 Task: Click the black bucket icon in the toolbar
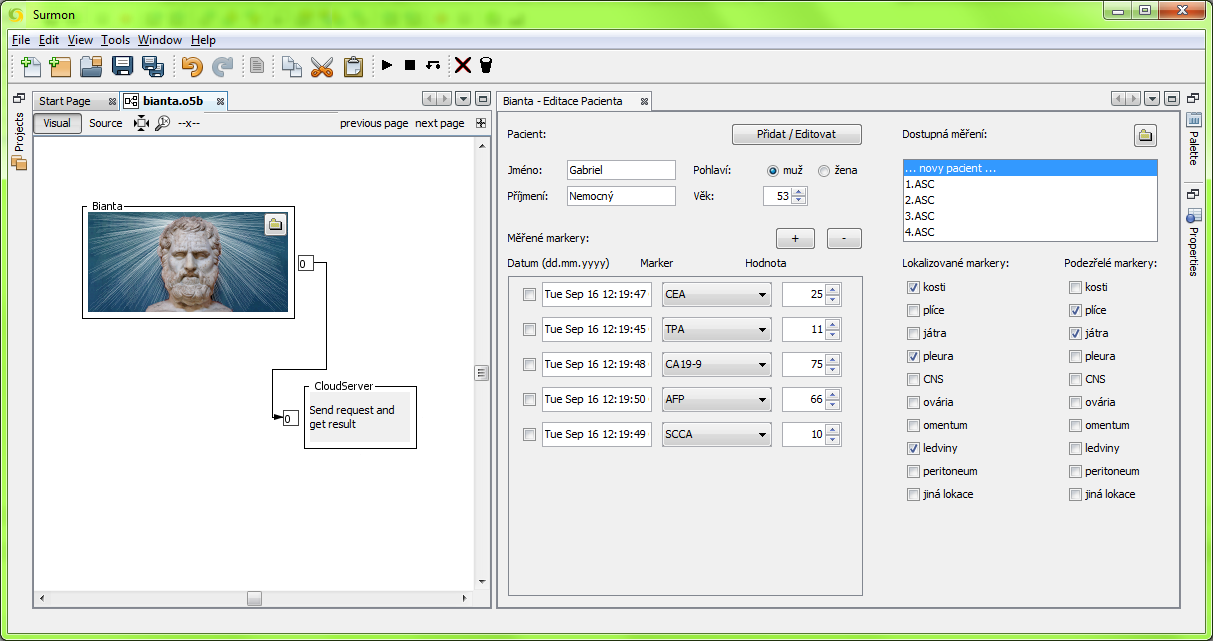point(486,66)
